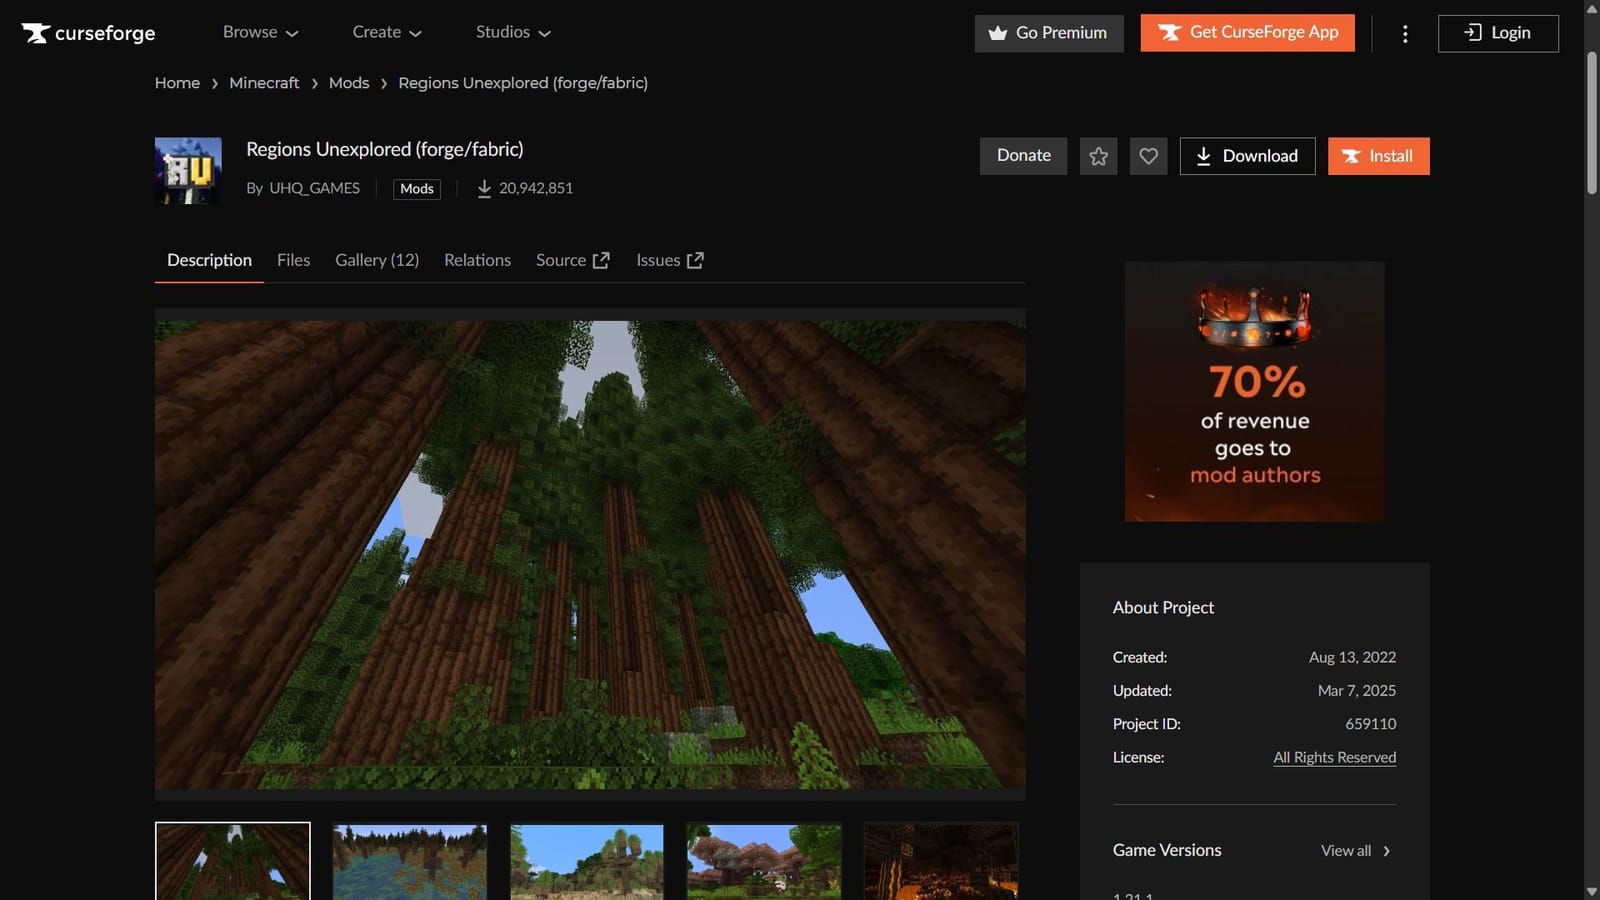
Task: Click the download arrow icon on Download button
Action: coord(1203,156)
